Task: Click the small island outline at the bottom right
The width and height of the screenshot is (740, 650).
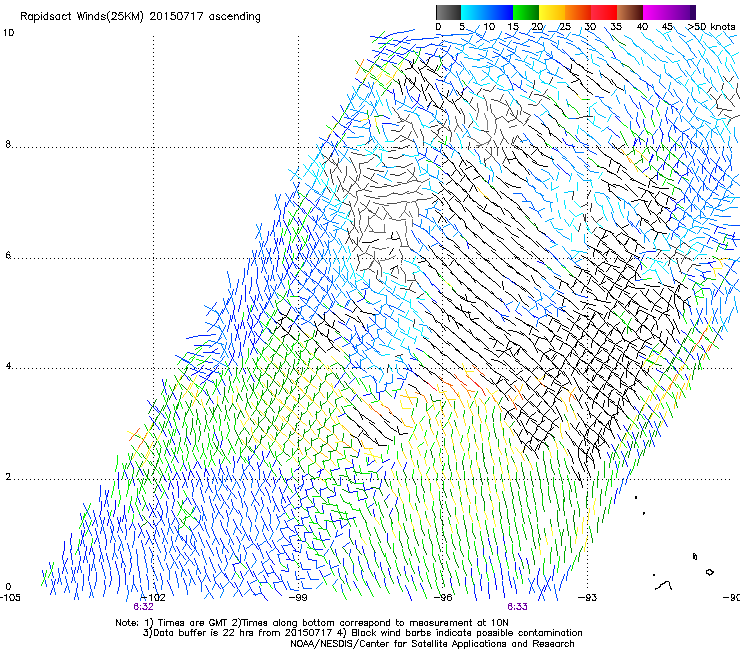Action: 709,572
